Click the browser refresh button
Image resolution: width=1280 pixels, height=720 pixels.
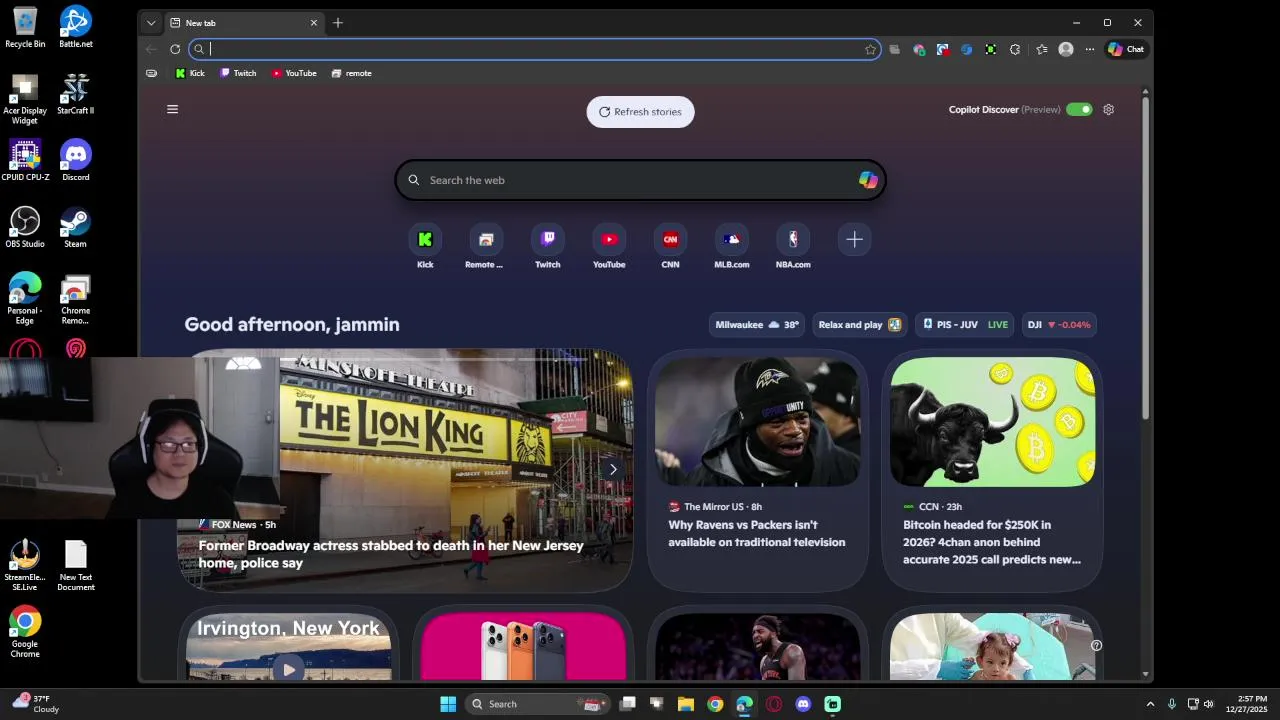[x=175, y=49]
